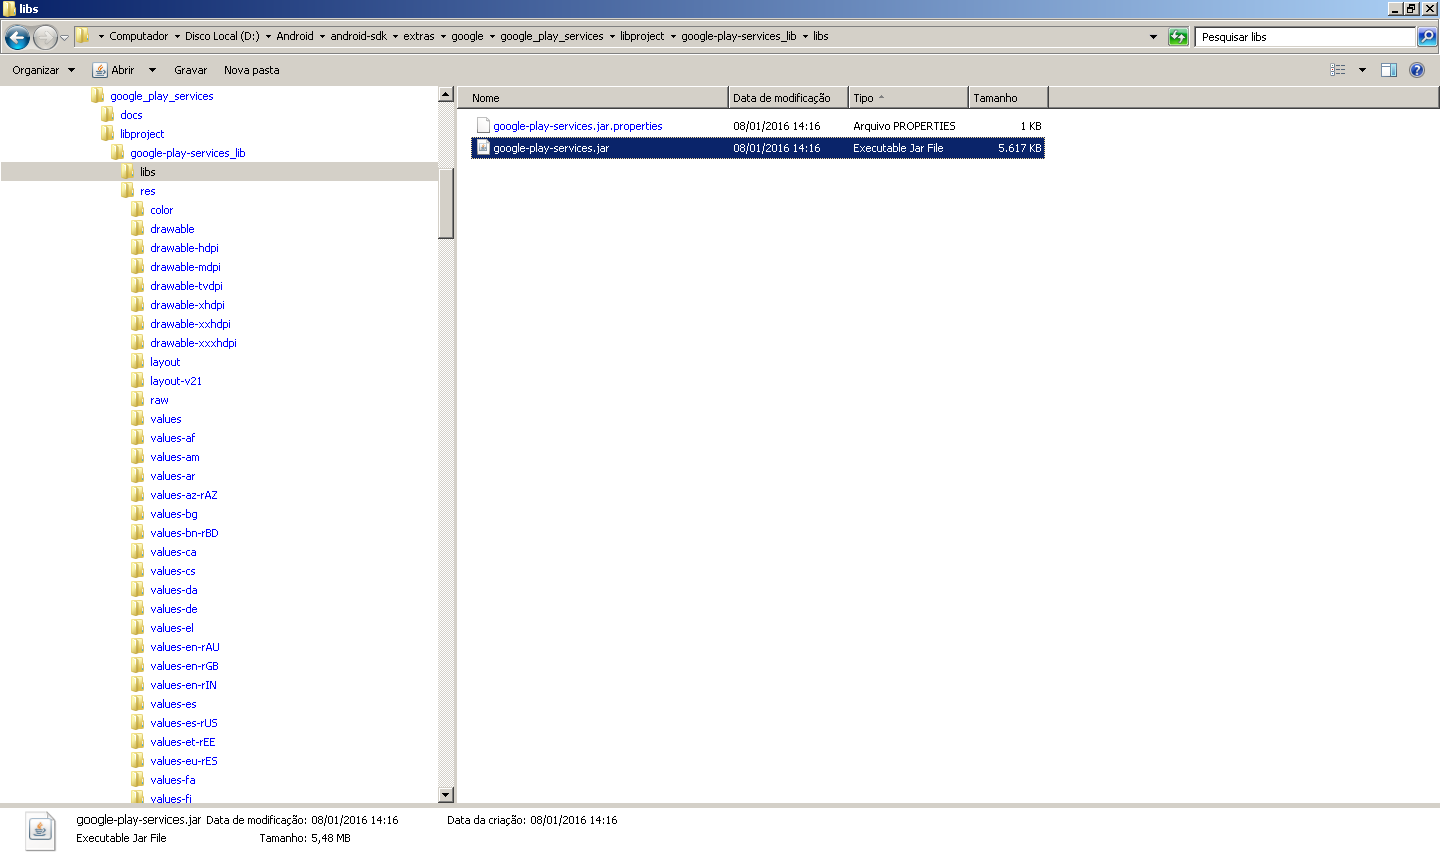Toggle the preview pane
The width and height of the screenshot is (1440, 855).
coord(1389,70)
